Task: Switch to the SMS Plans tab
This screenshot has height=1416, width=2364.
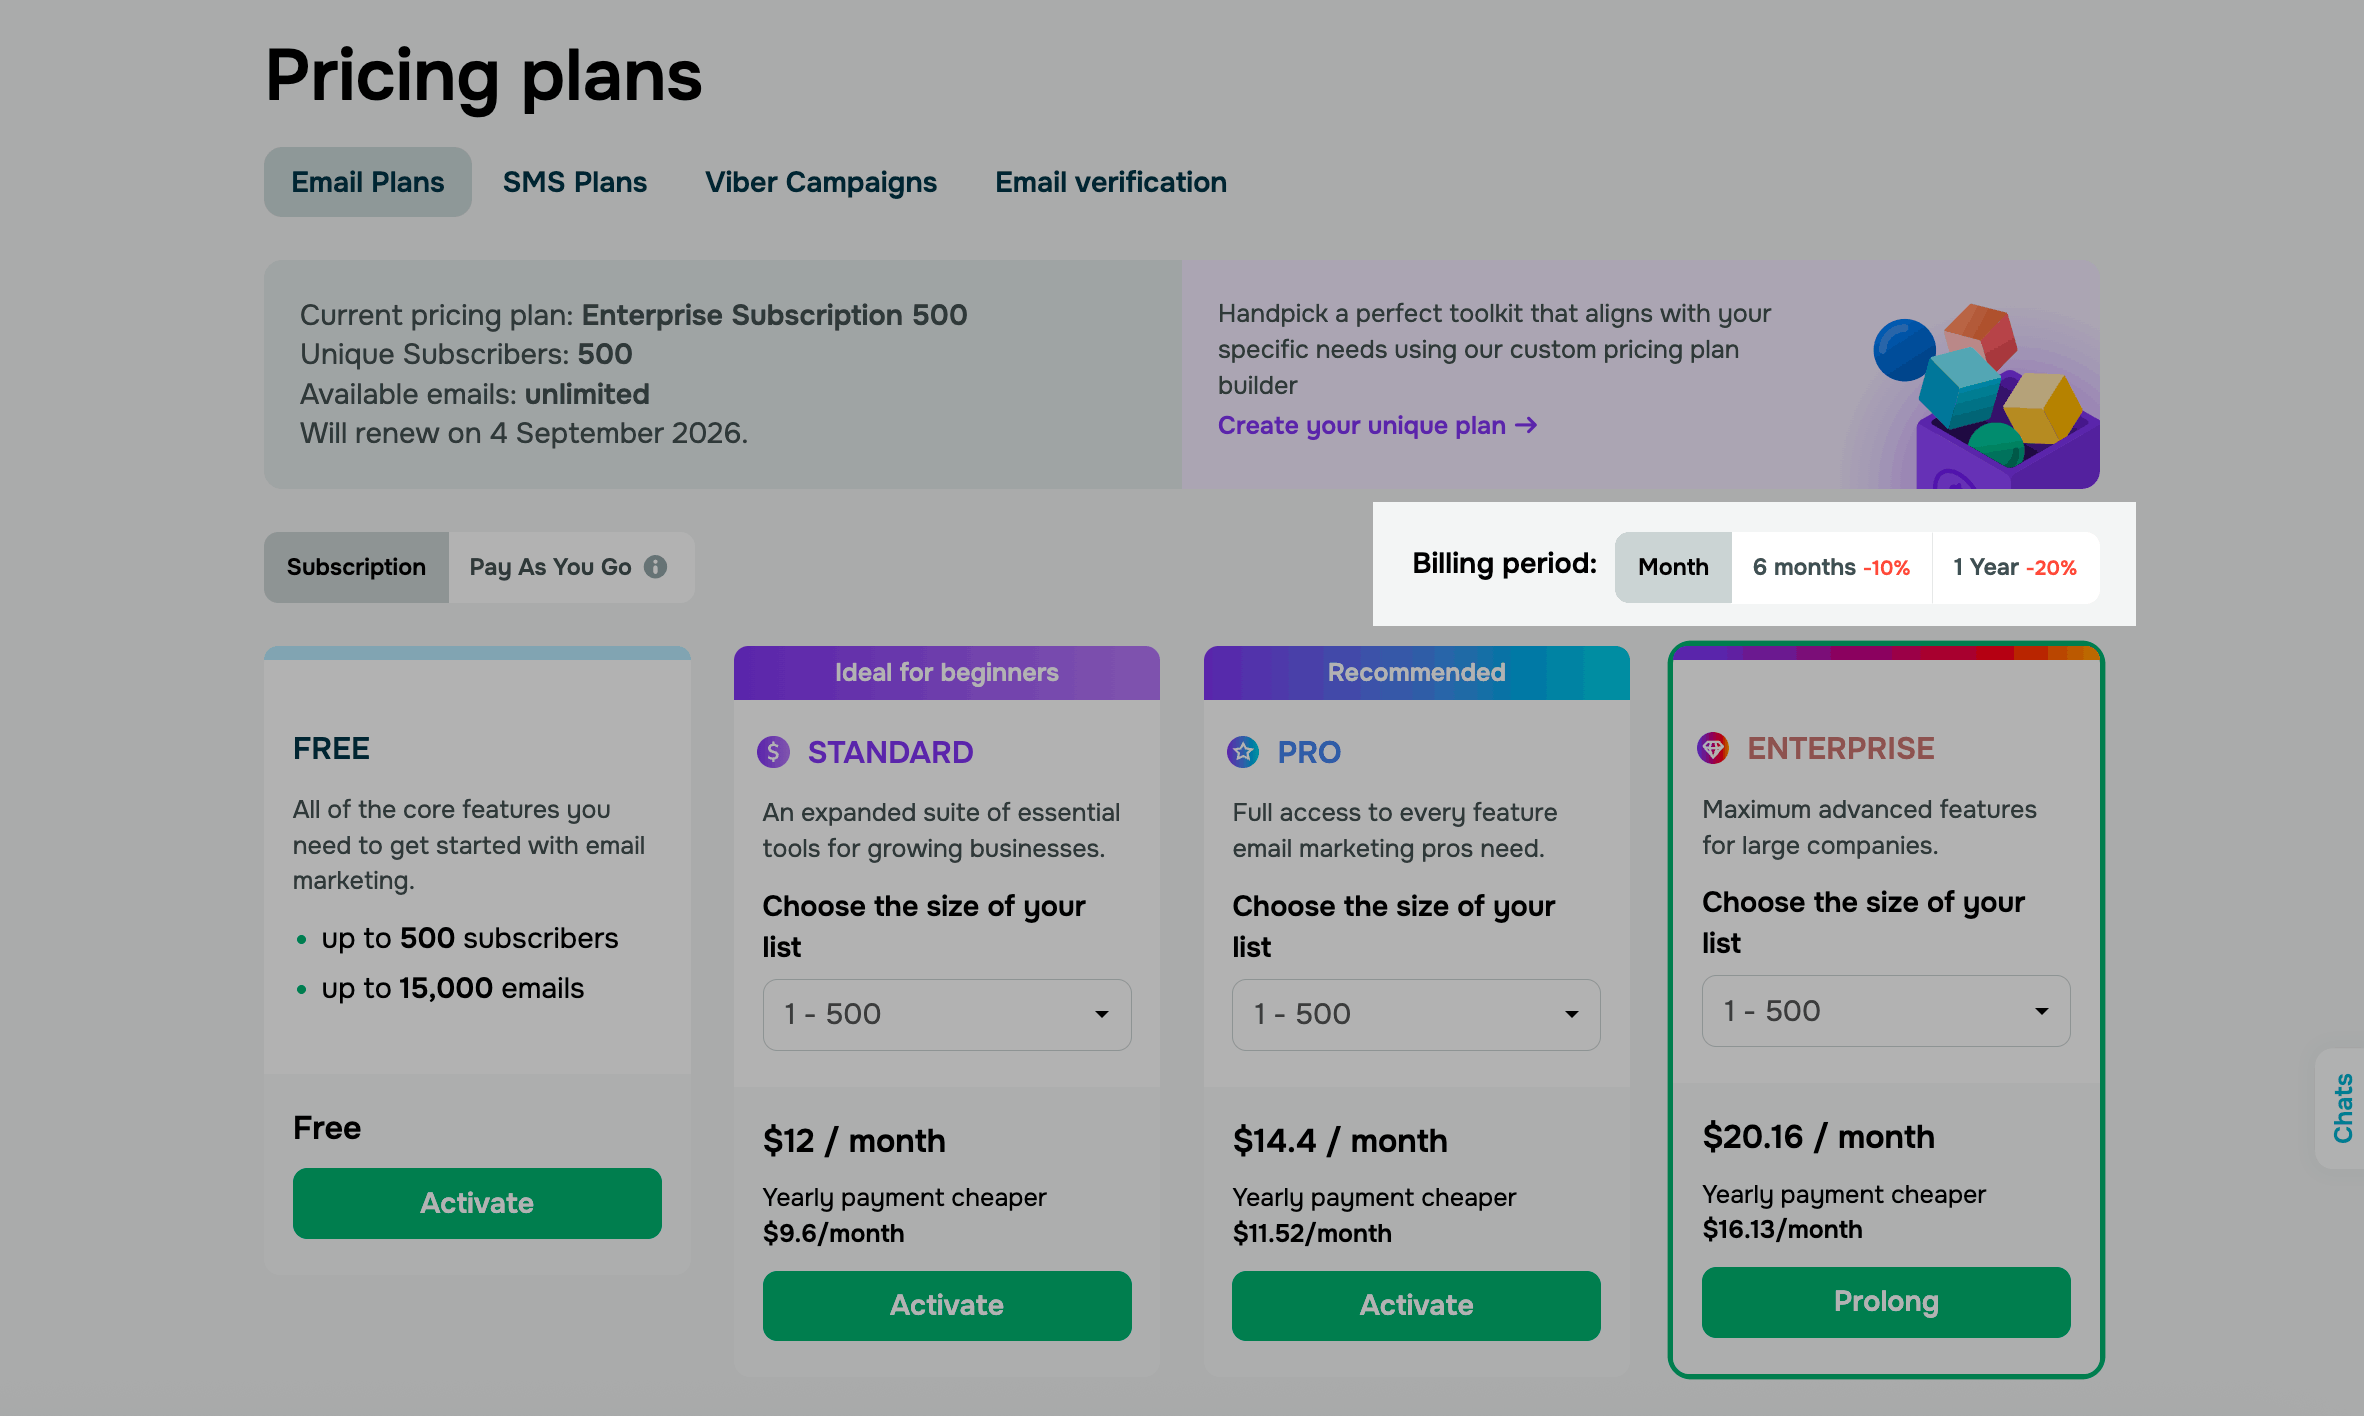Action: click(574, 182)
